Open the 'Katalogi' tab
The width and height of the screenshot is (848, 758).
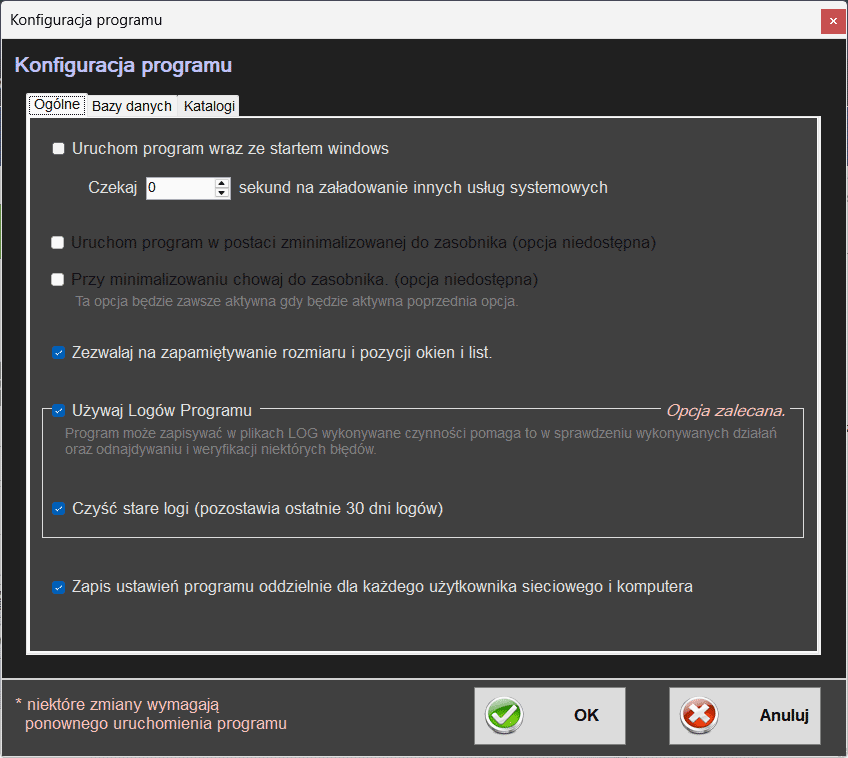click(x=209, y=106)
